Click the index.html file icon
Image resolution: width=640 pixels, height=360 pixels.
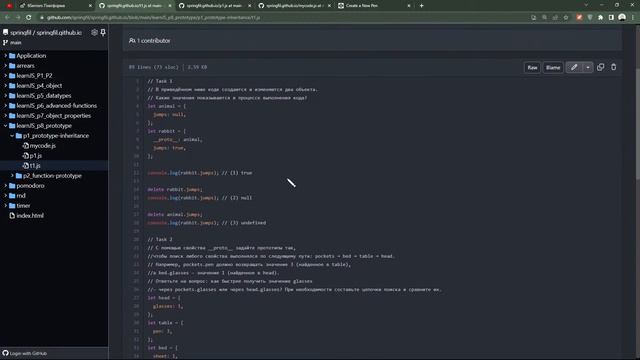pyautogui.click(x=12, y=216)
